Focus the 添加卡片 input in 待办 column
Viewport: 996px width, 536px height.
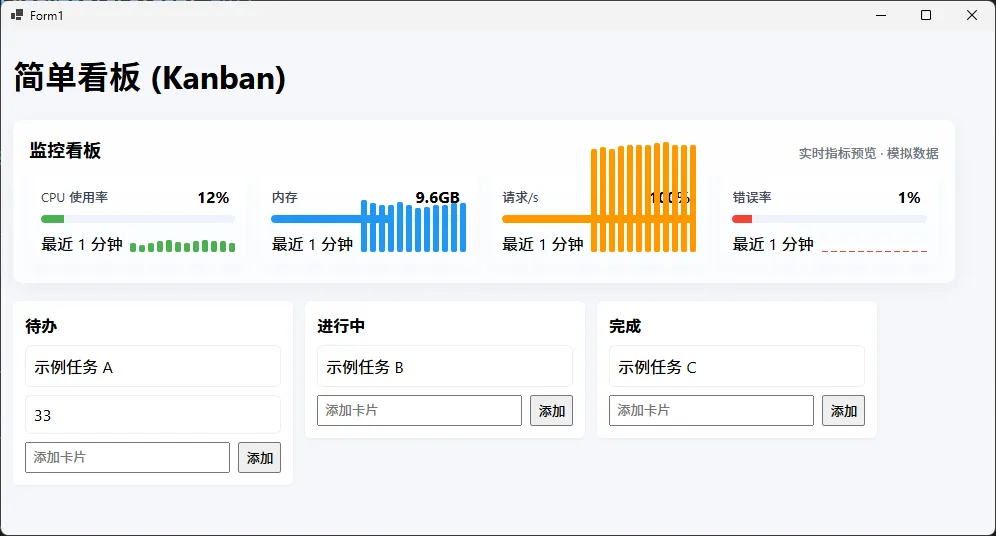tap(127, 457)
